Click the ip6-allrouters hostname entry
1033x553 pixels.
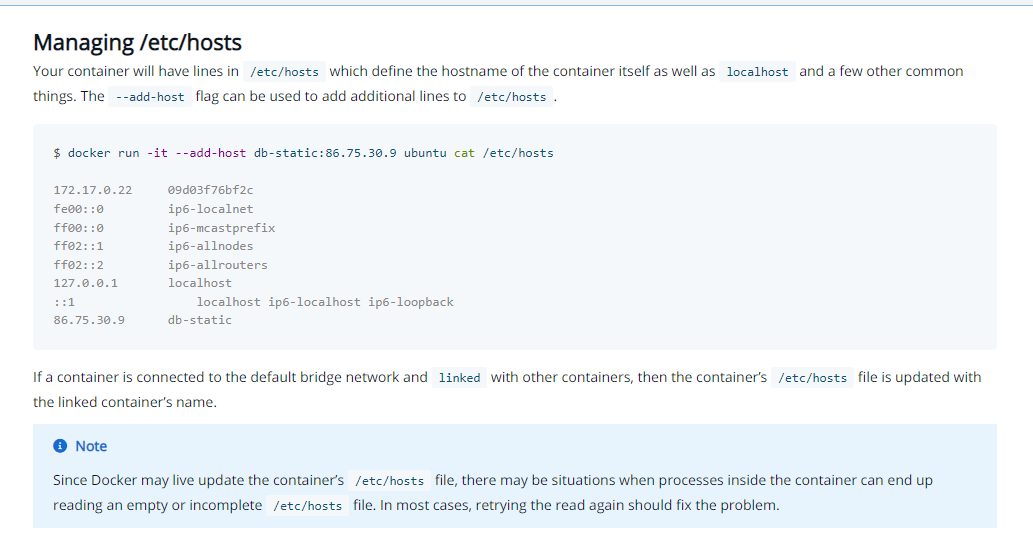point(217,265)
